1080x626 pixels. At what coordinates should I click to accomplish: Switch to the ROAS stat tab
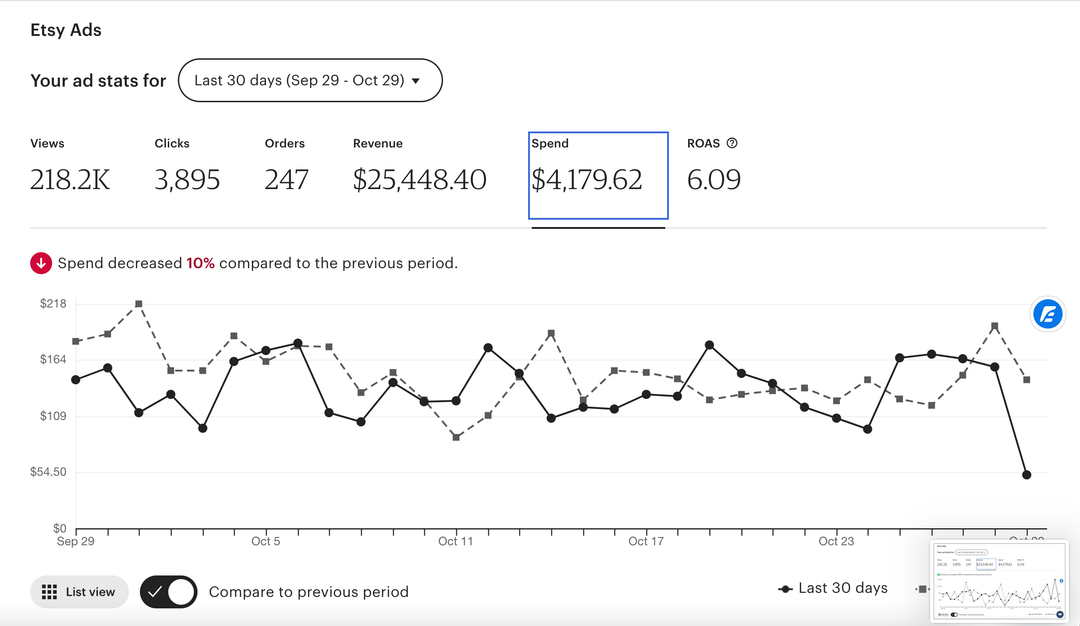click(x=713, y=167)
